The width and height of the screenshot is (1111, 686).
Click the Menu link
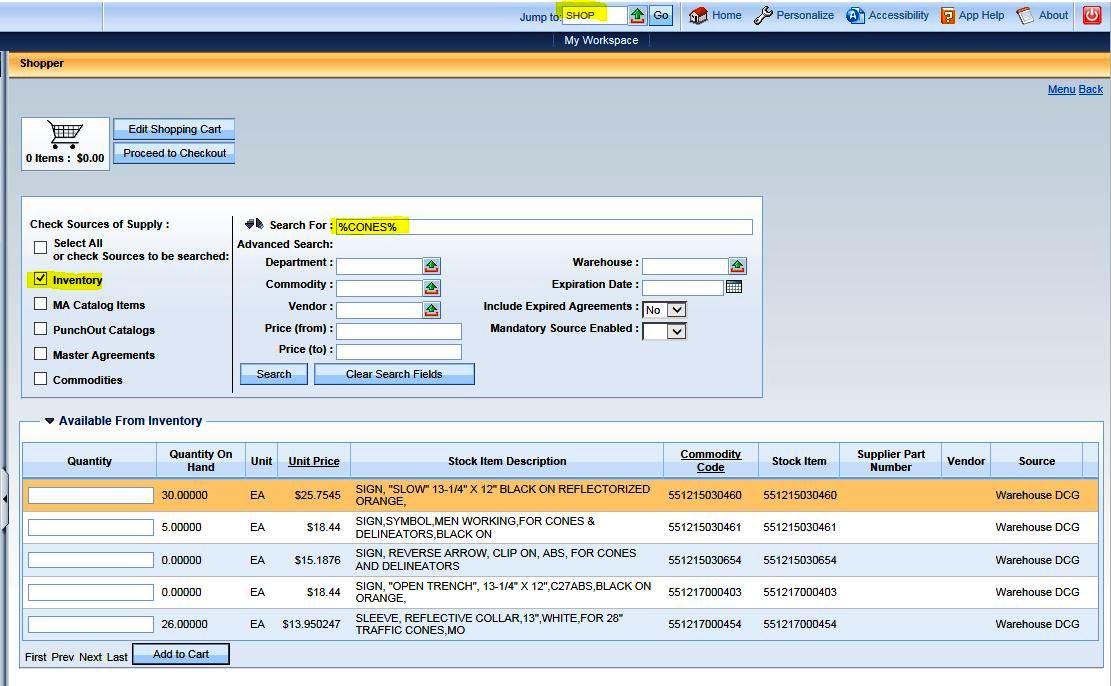click(1061, 89)
